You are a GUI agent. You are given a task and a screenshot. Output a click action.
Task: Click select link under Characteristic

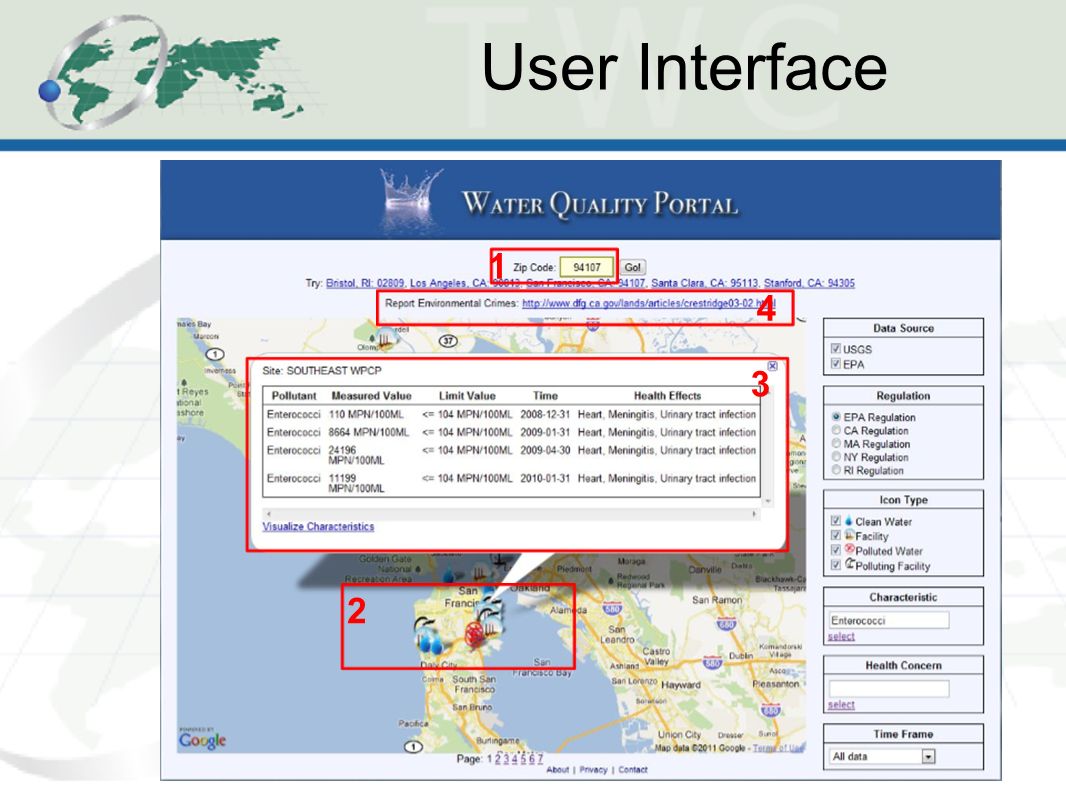[x=841, y=636]
